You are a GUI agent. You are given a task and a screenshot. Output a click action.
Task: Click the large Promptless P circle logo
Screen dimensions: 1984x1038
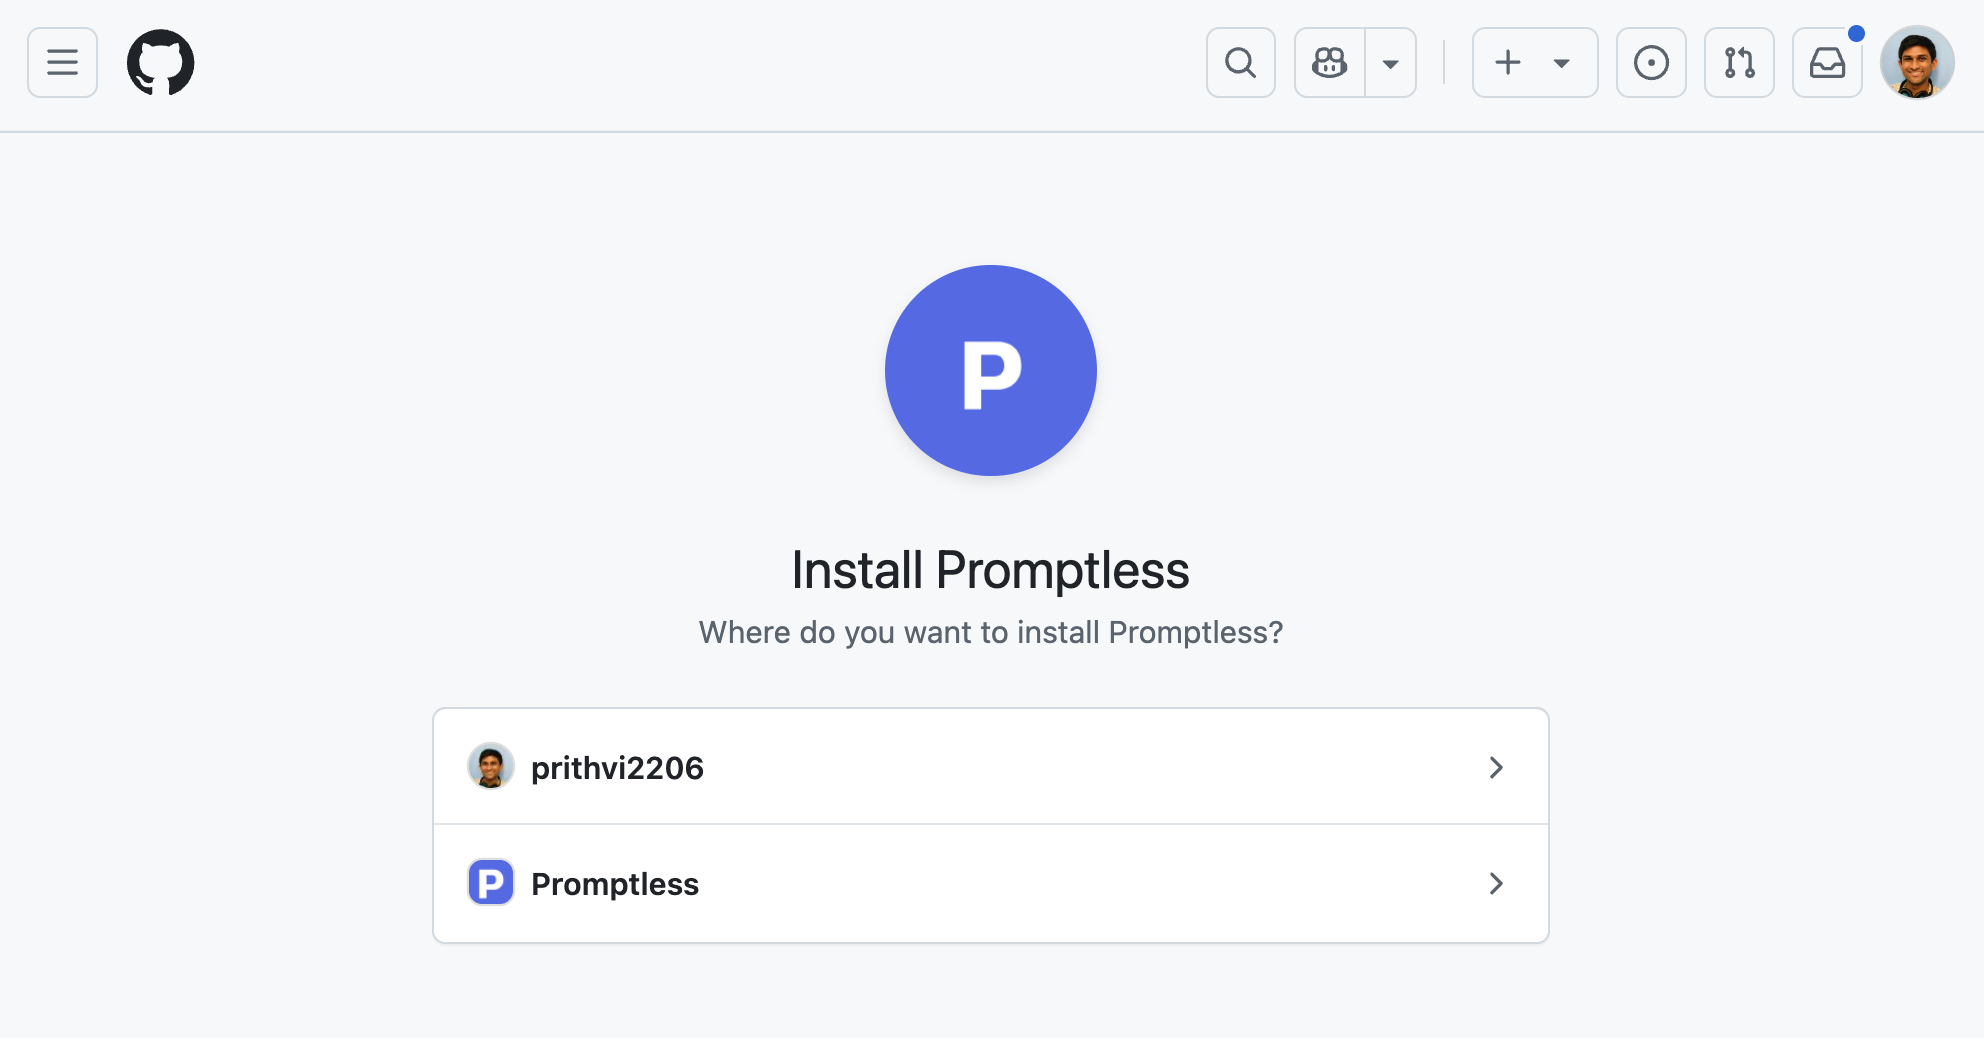[990, 370]
